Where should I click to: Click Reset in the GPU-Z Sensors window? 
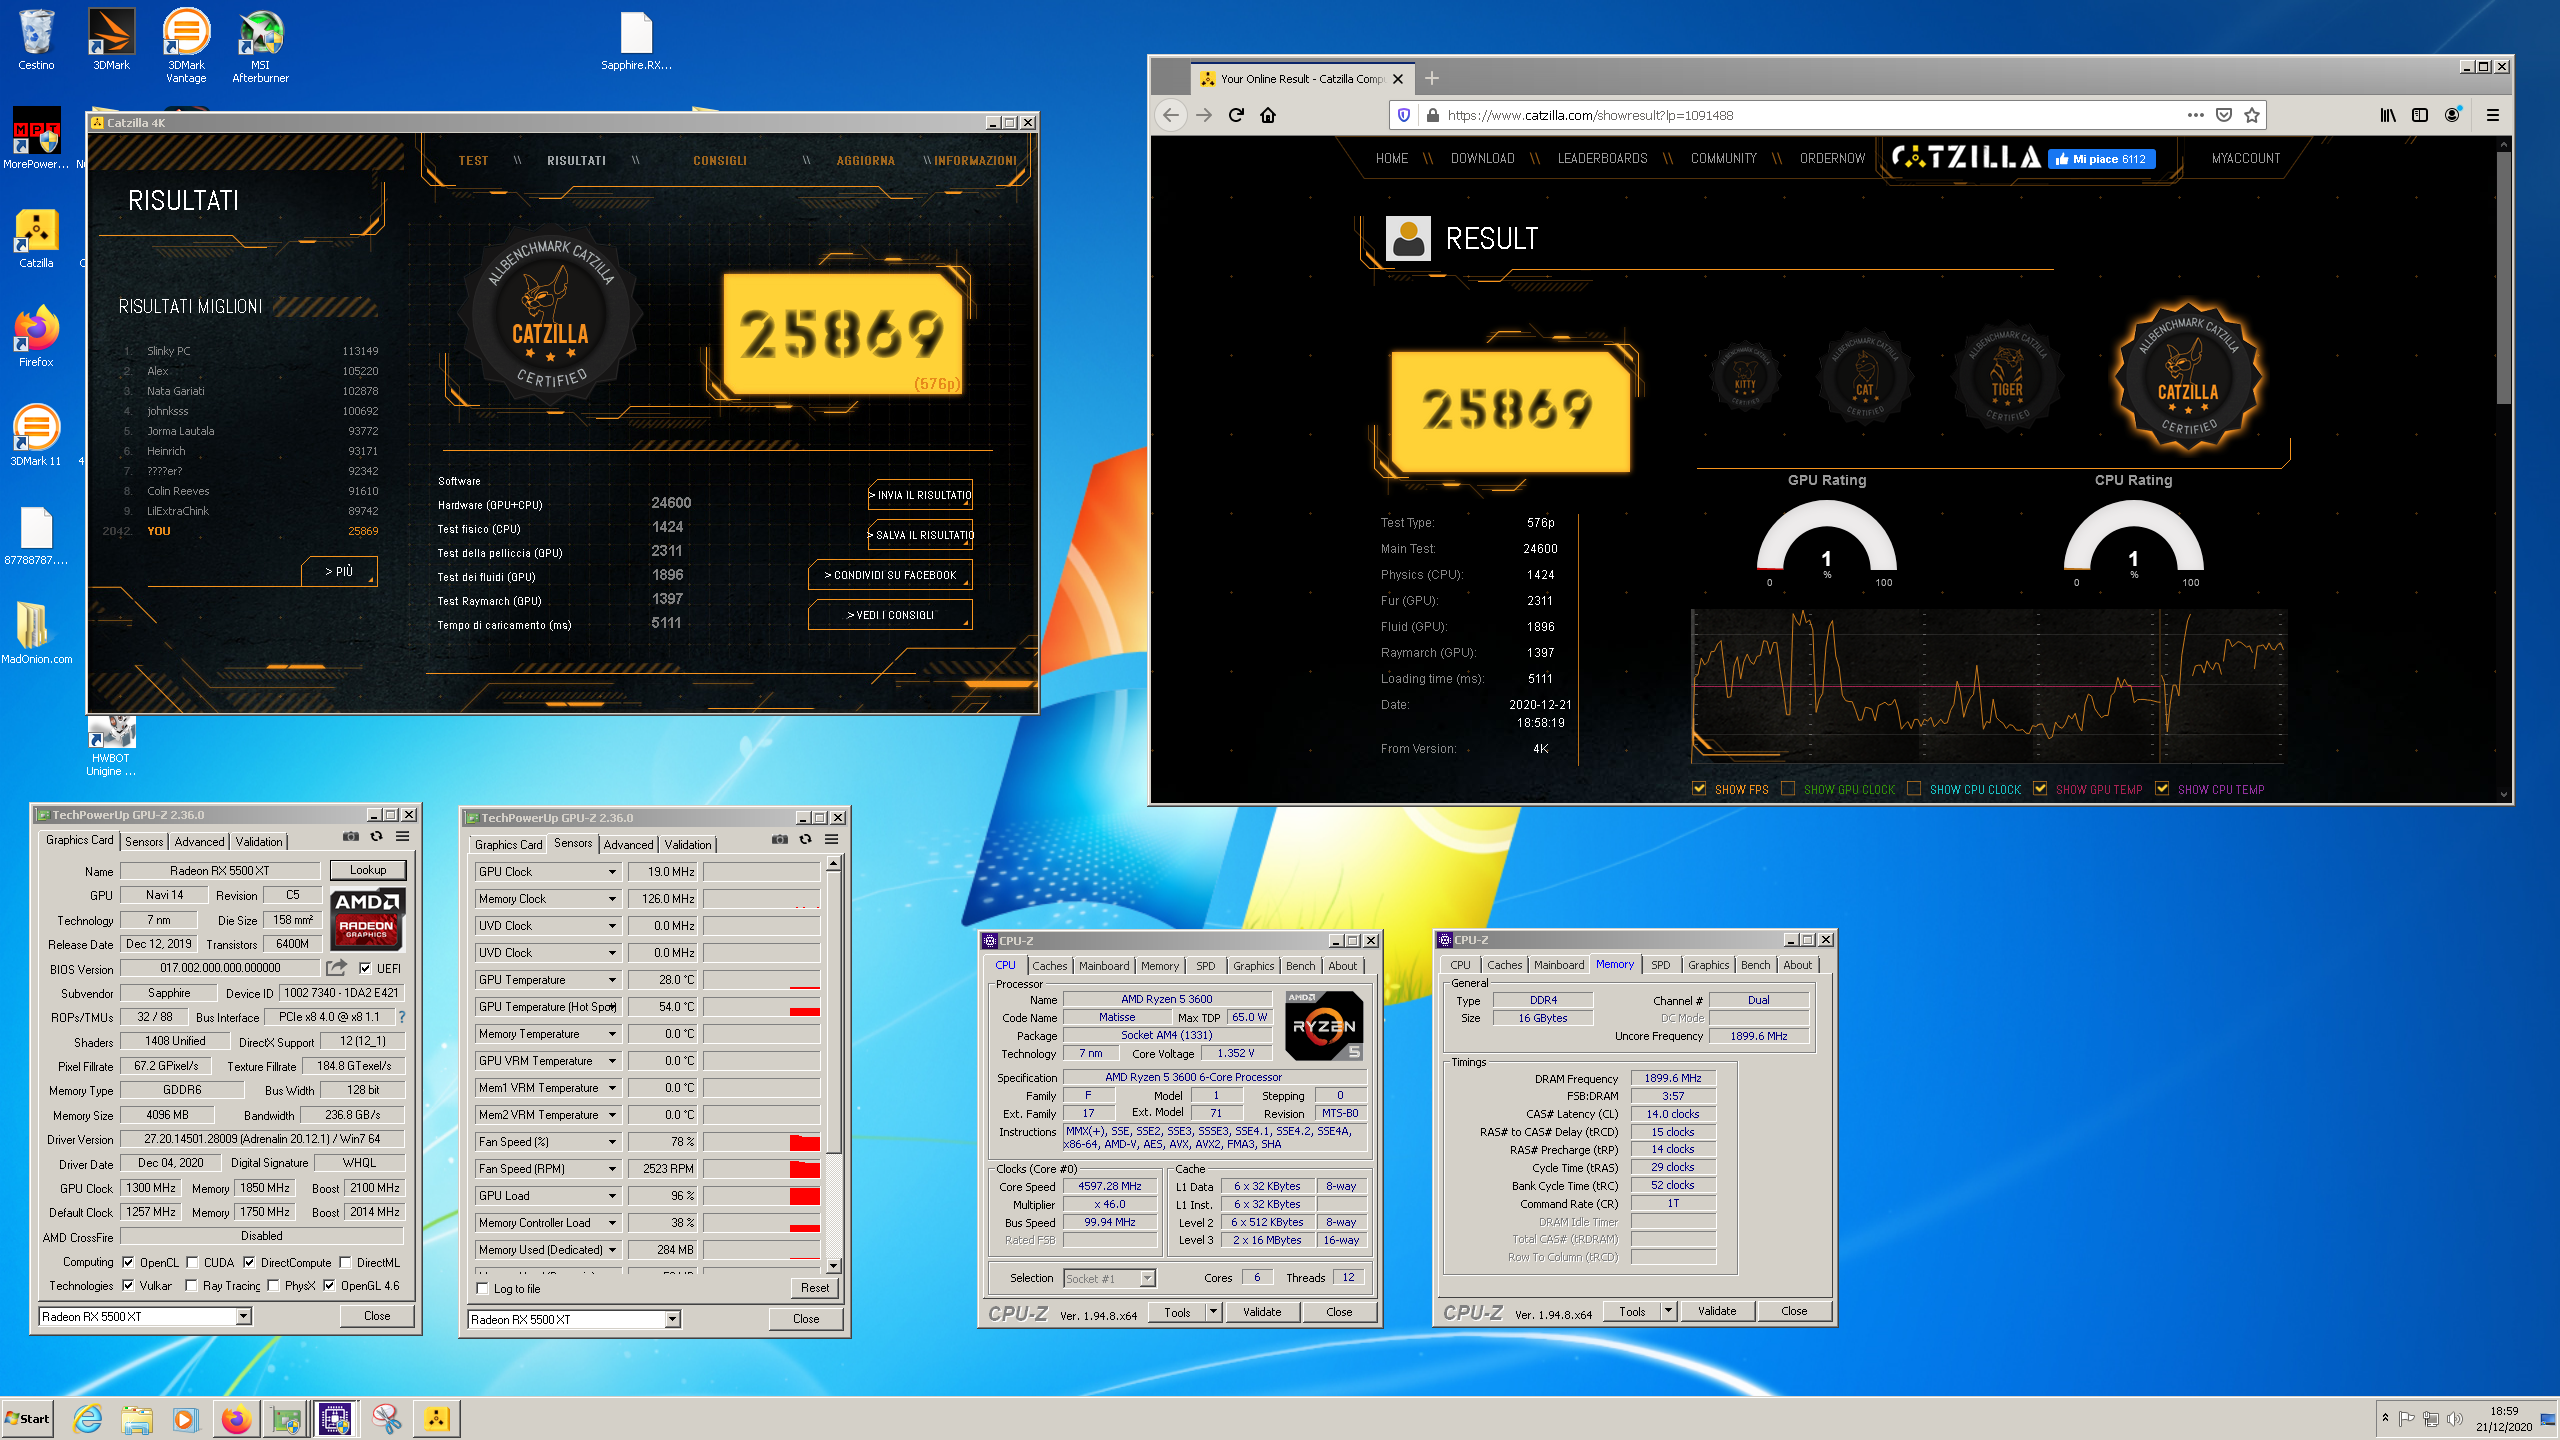point(814,1287)
